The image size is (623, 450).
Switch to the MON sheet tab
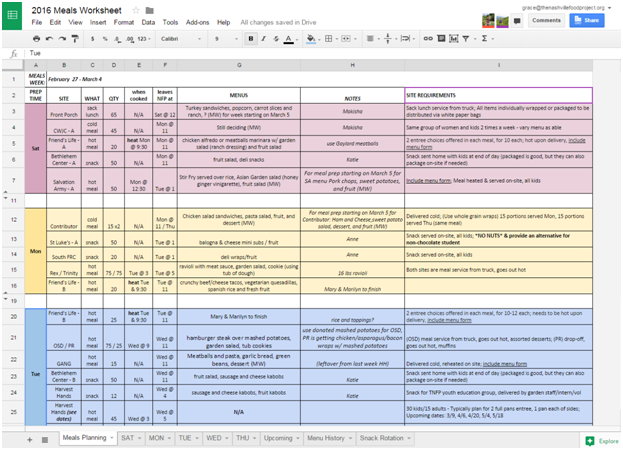(156, 438)
